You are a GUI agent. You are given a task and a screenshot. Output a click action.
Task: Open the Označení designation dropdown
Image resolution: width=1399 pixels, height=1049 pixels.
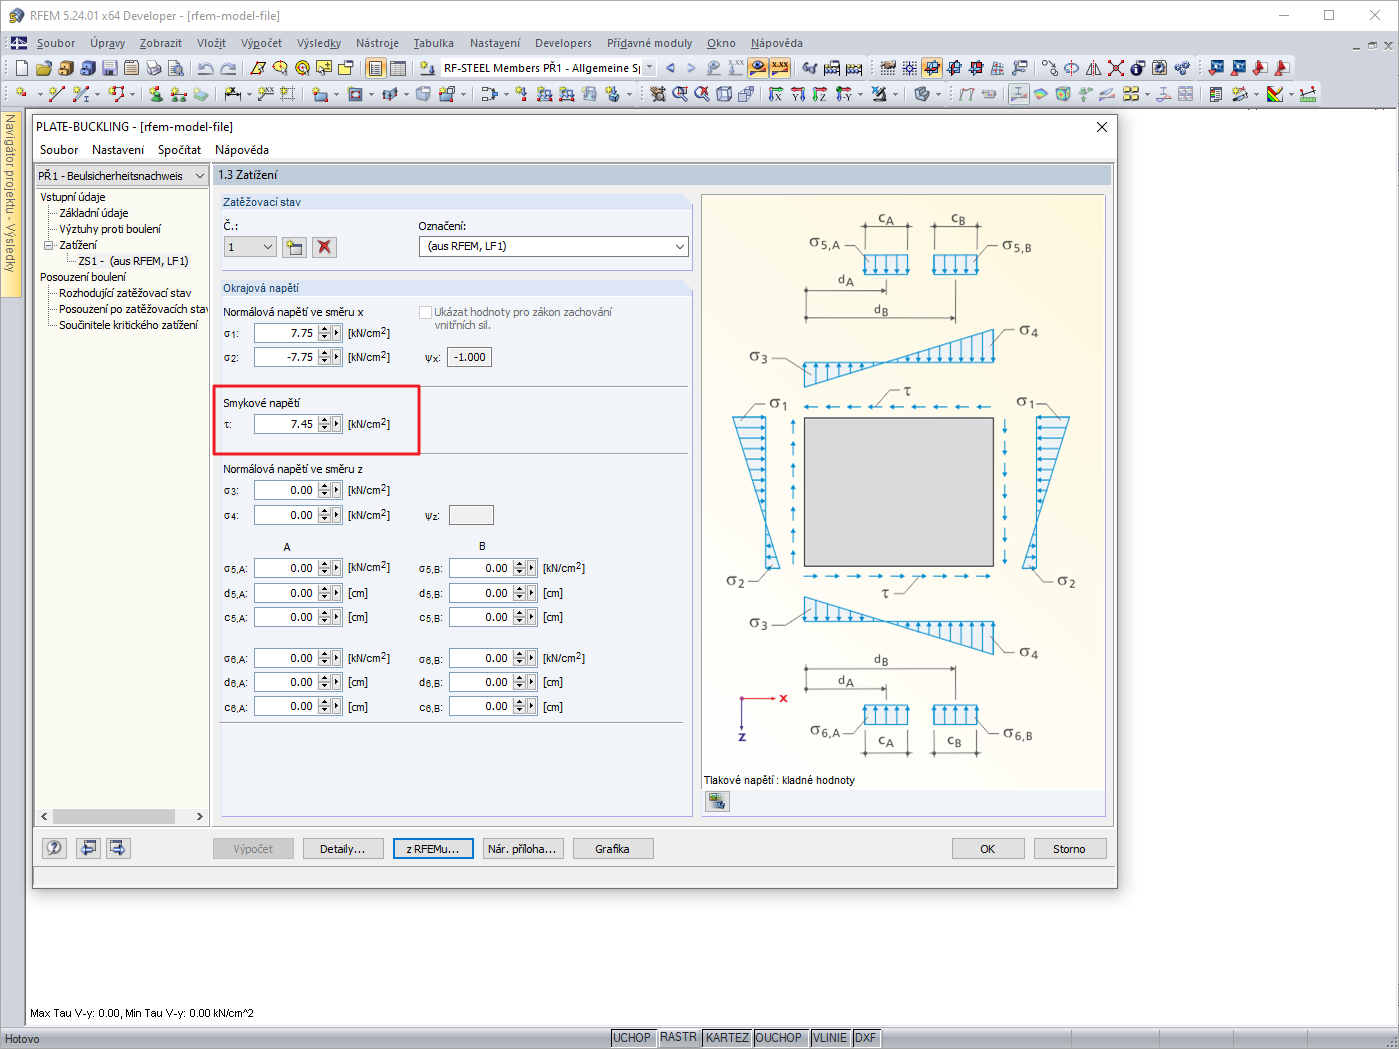tap(680, 246)
